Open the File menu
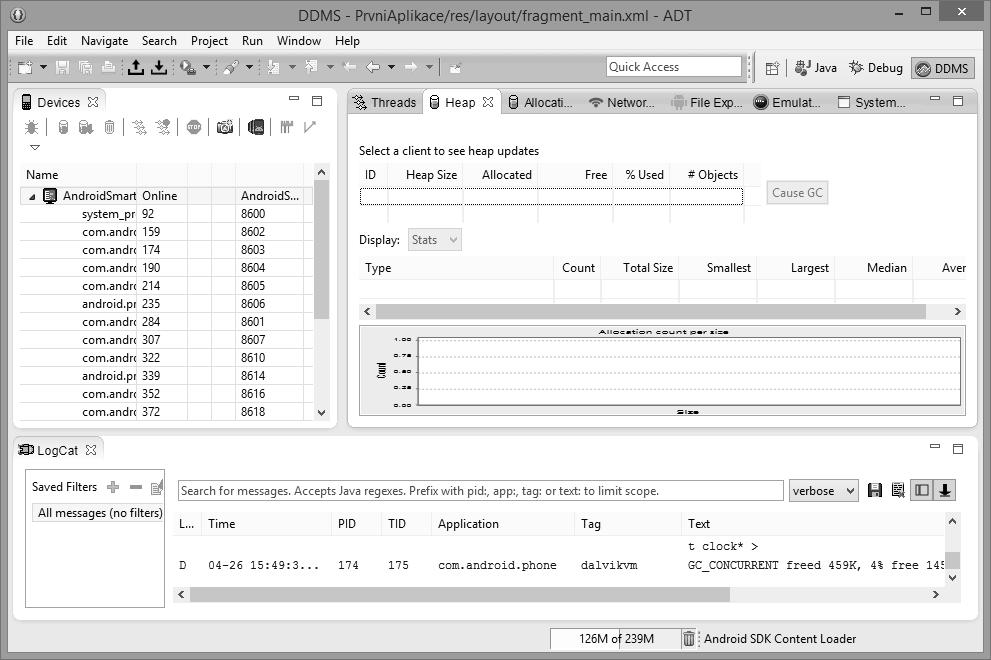 [24, 40]
